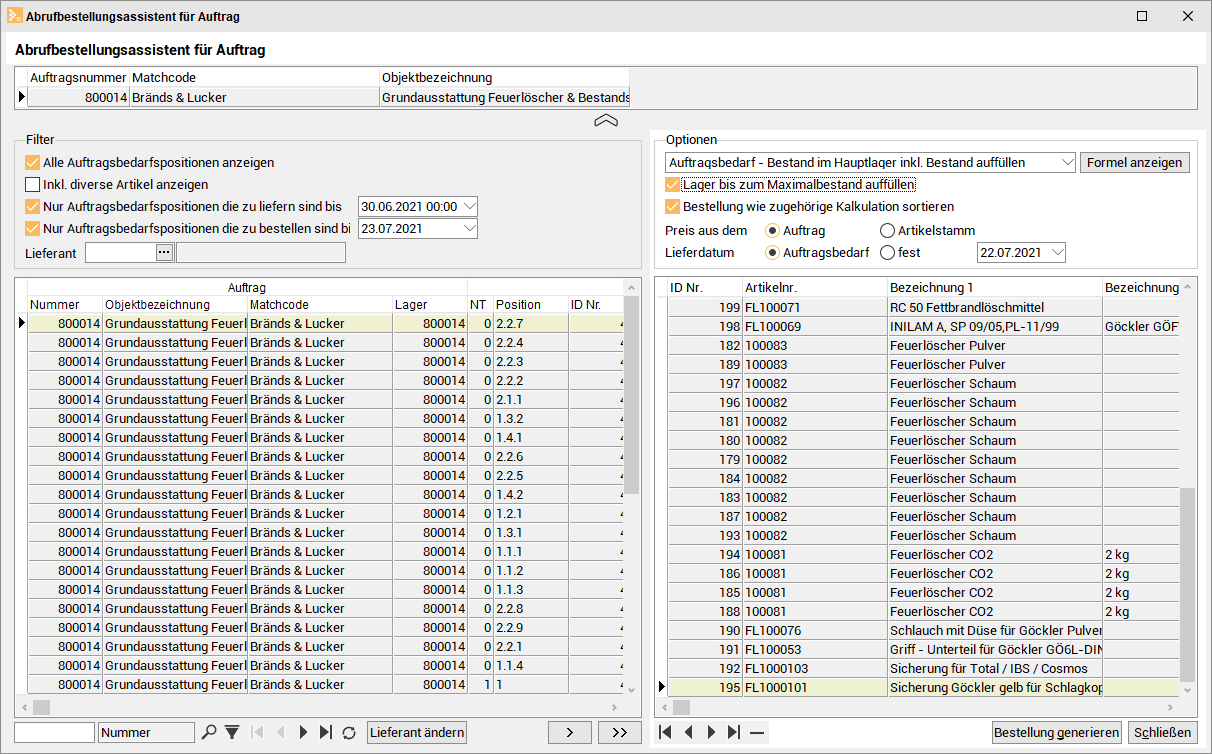Viewport: 1212px width, 754px height.
Task: Click left grid 'Lager' column header
Action: coord(429,304)
